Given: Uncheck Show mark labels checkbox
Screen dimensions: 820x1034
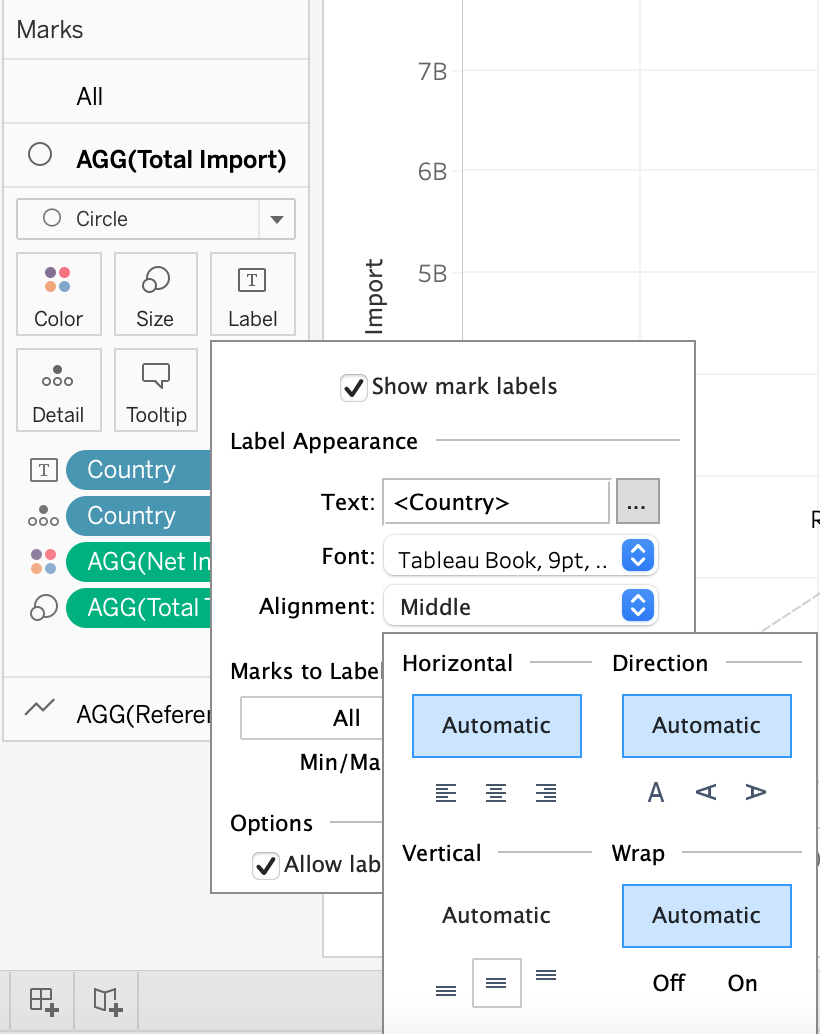Looking at the screenshot, I should (x=353, y=387).
